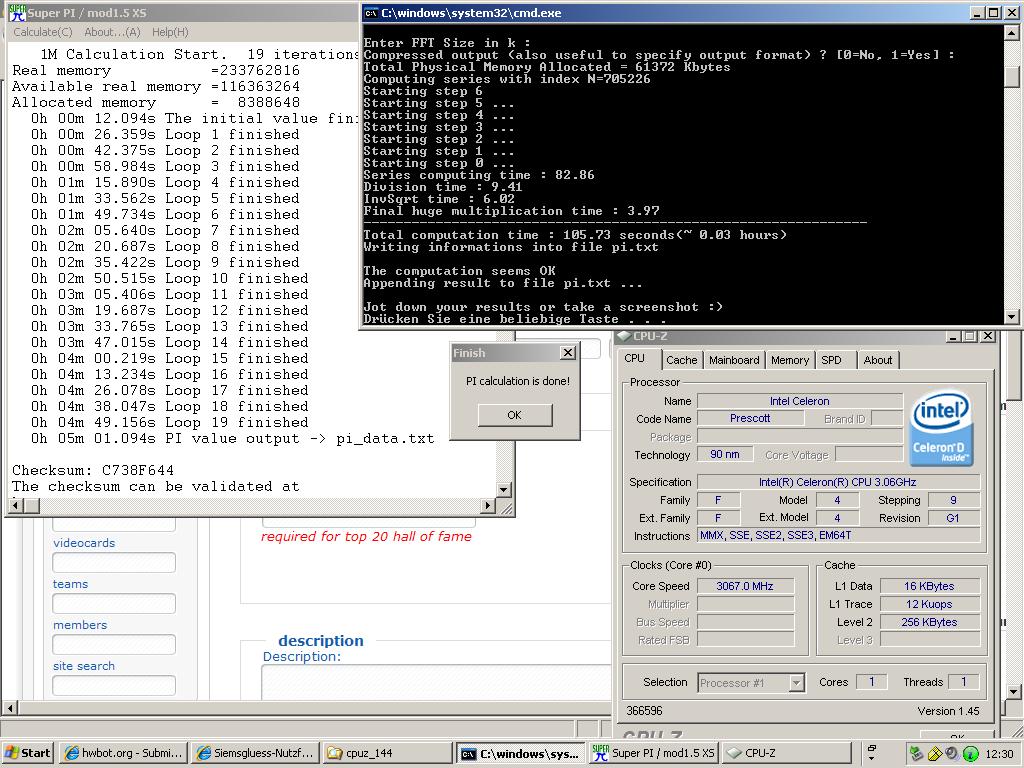Close the Finish dialog with X

(568, 353)
